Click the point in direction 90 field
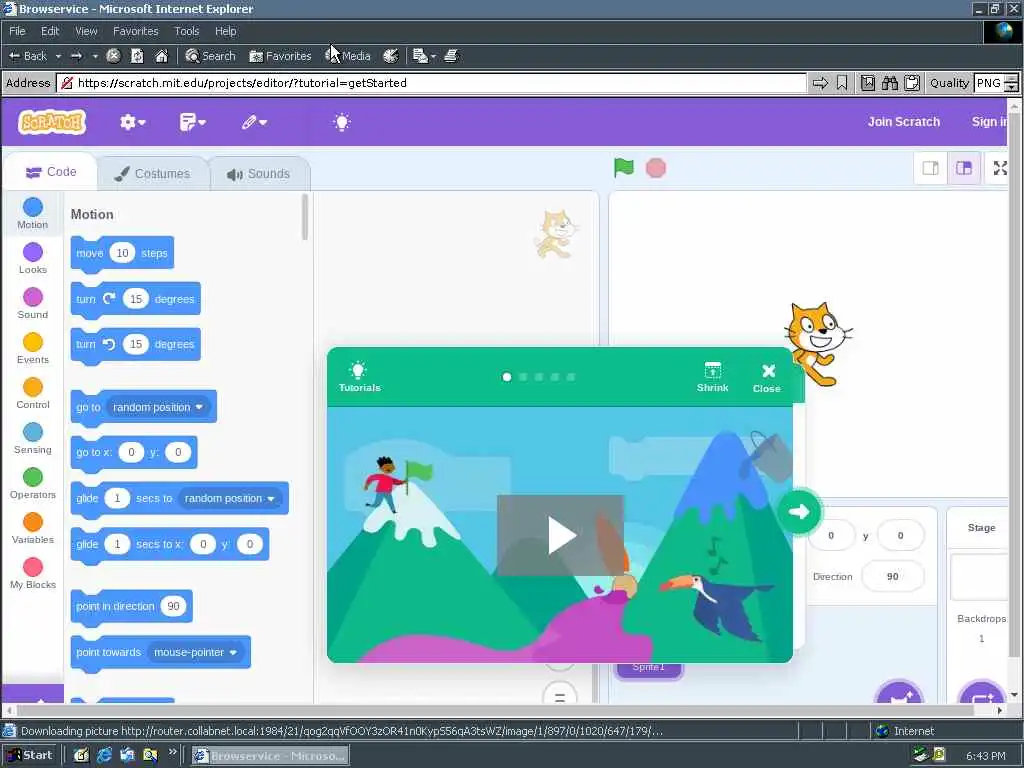1024x768 pixels. tap(173, 606)
